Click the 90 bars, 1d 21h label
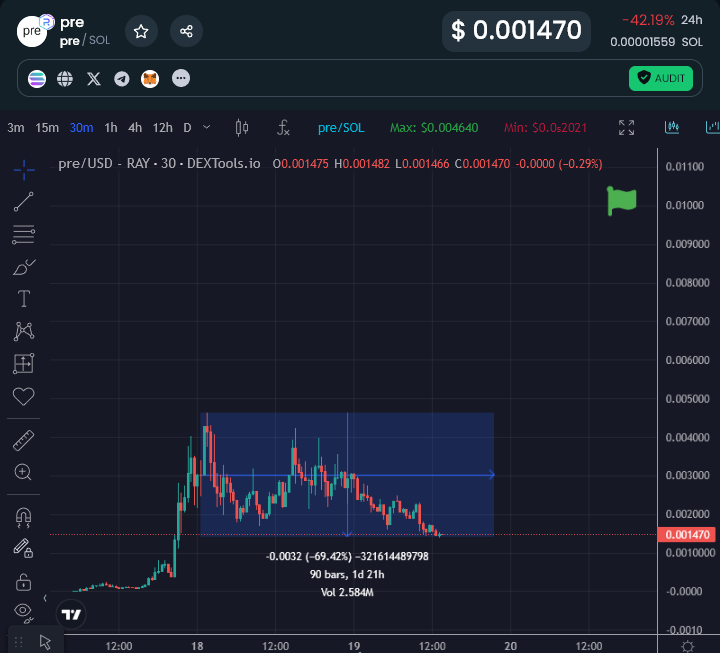This screenshot has height=653, width=720. coord(347,574)
